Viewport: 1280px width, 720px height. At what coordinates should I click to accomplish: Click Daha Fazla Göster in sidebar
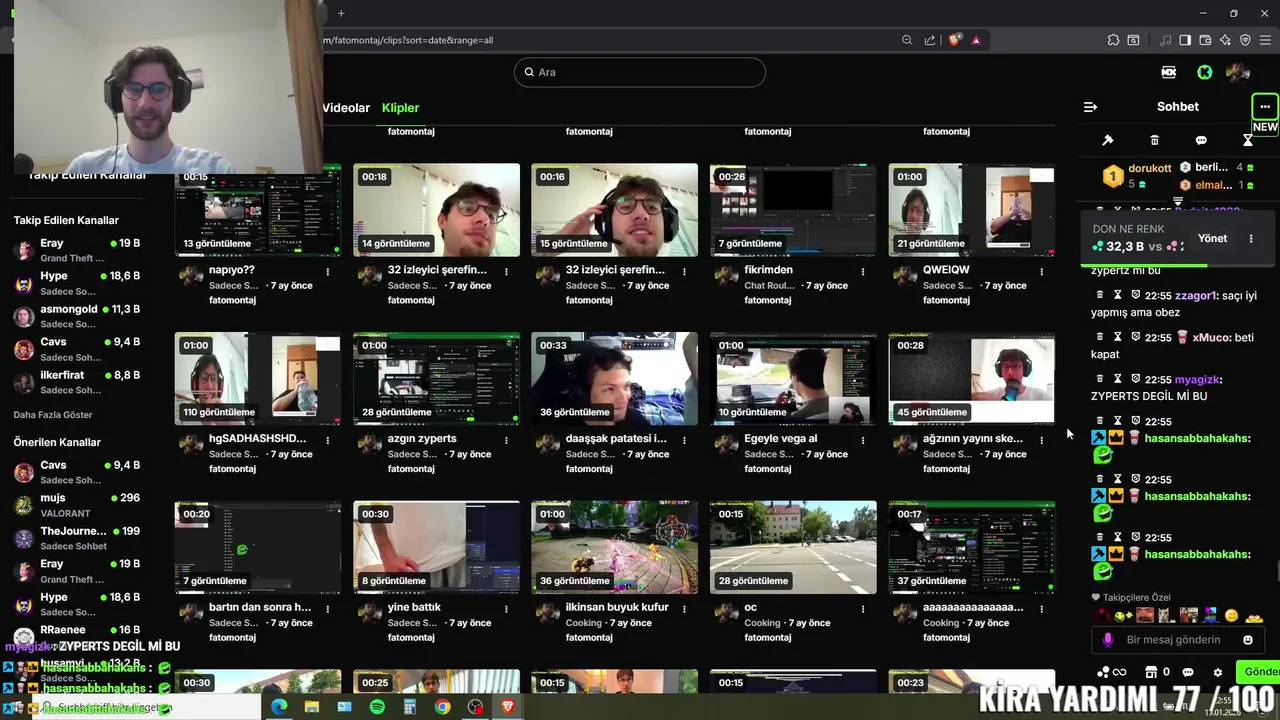click(53, 415)
